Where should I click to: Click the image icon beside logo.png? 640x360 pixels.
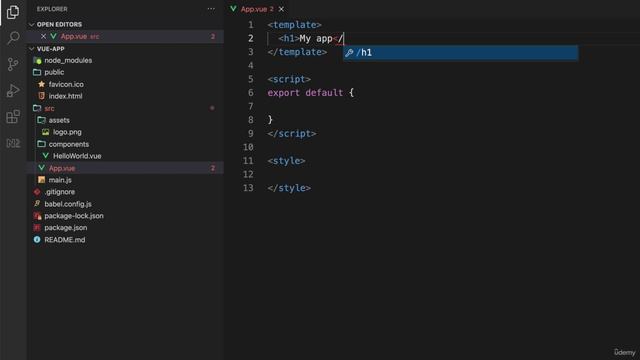coord(45,132)
